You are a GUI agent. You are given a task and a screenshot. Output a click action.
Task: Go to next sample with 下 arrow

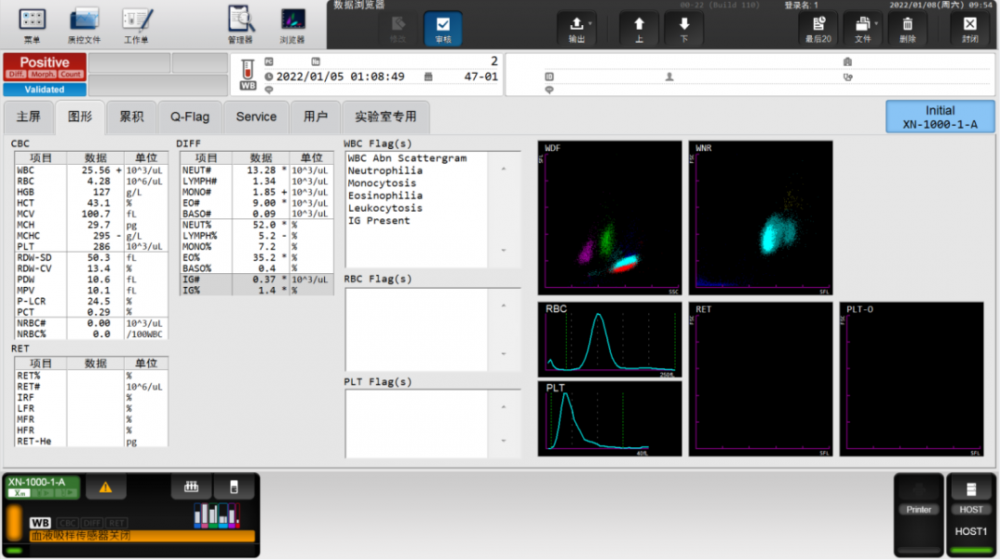[684, 27]
